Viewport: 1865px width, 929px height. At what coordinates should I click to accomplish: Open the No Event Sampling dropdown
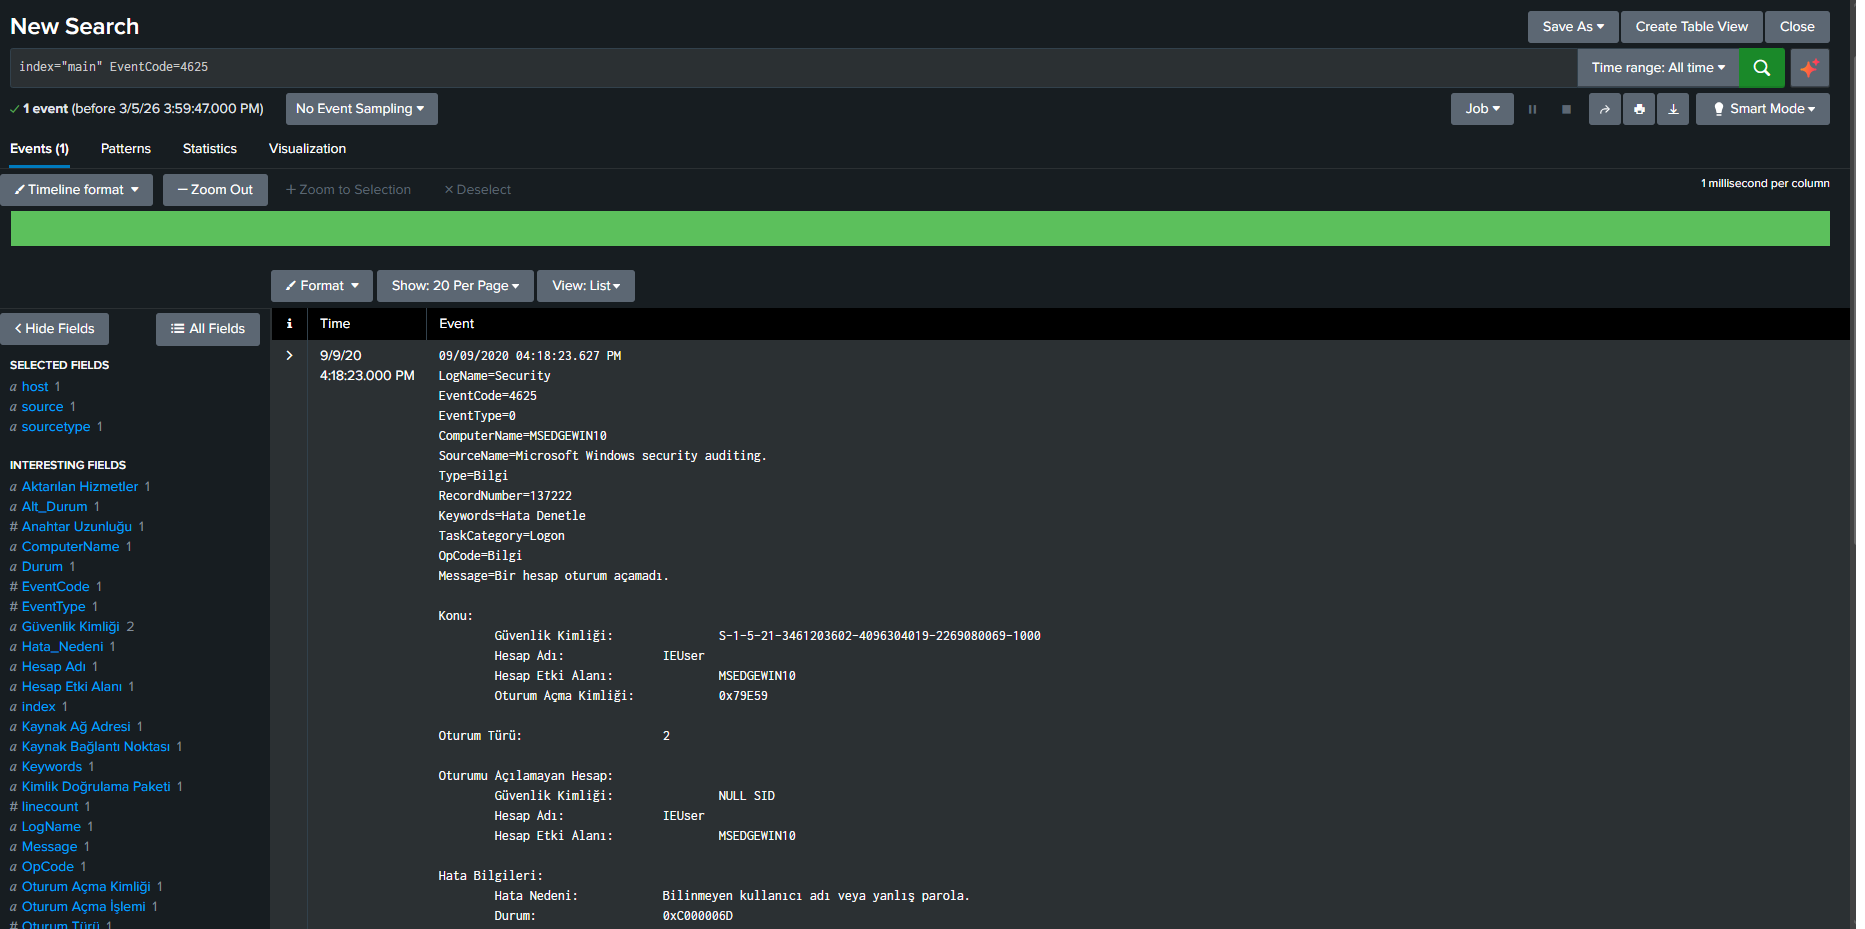point(361,109)
